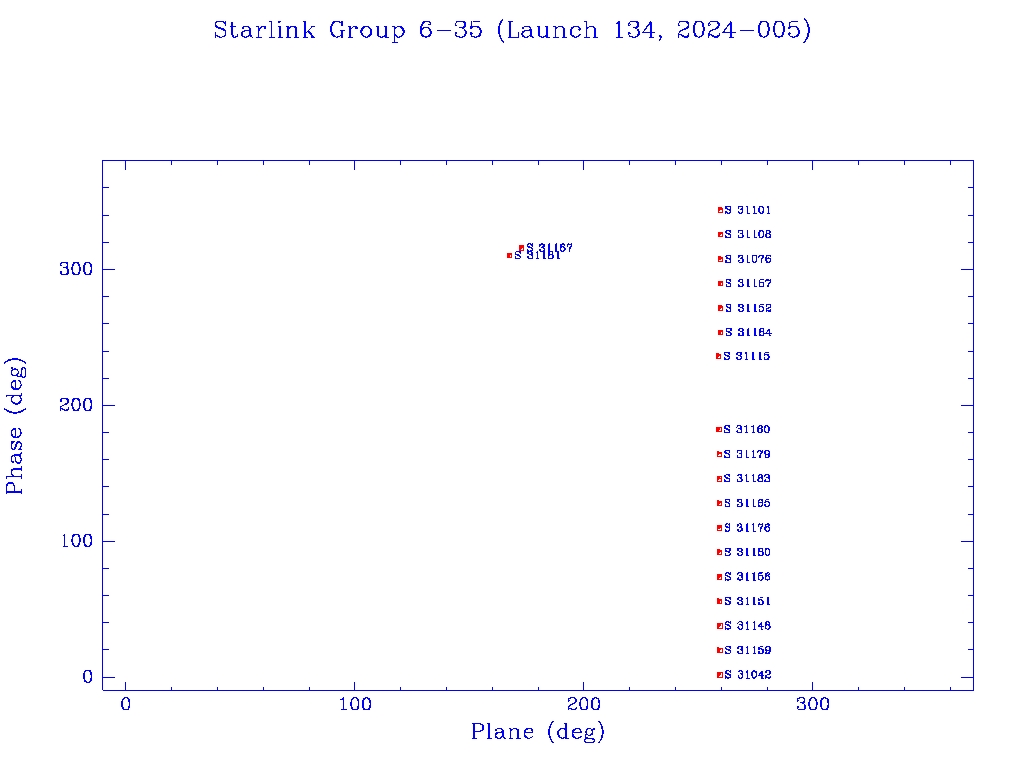Click the "200" tick label on Plane axis
This screenshot has height=768, width=1024.
point(584,704)
